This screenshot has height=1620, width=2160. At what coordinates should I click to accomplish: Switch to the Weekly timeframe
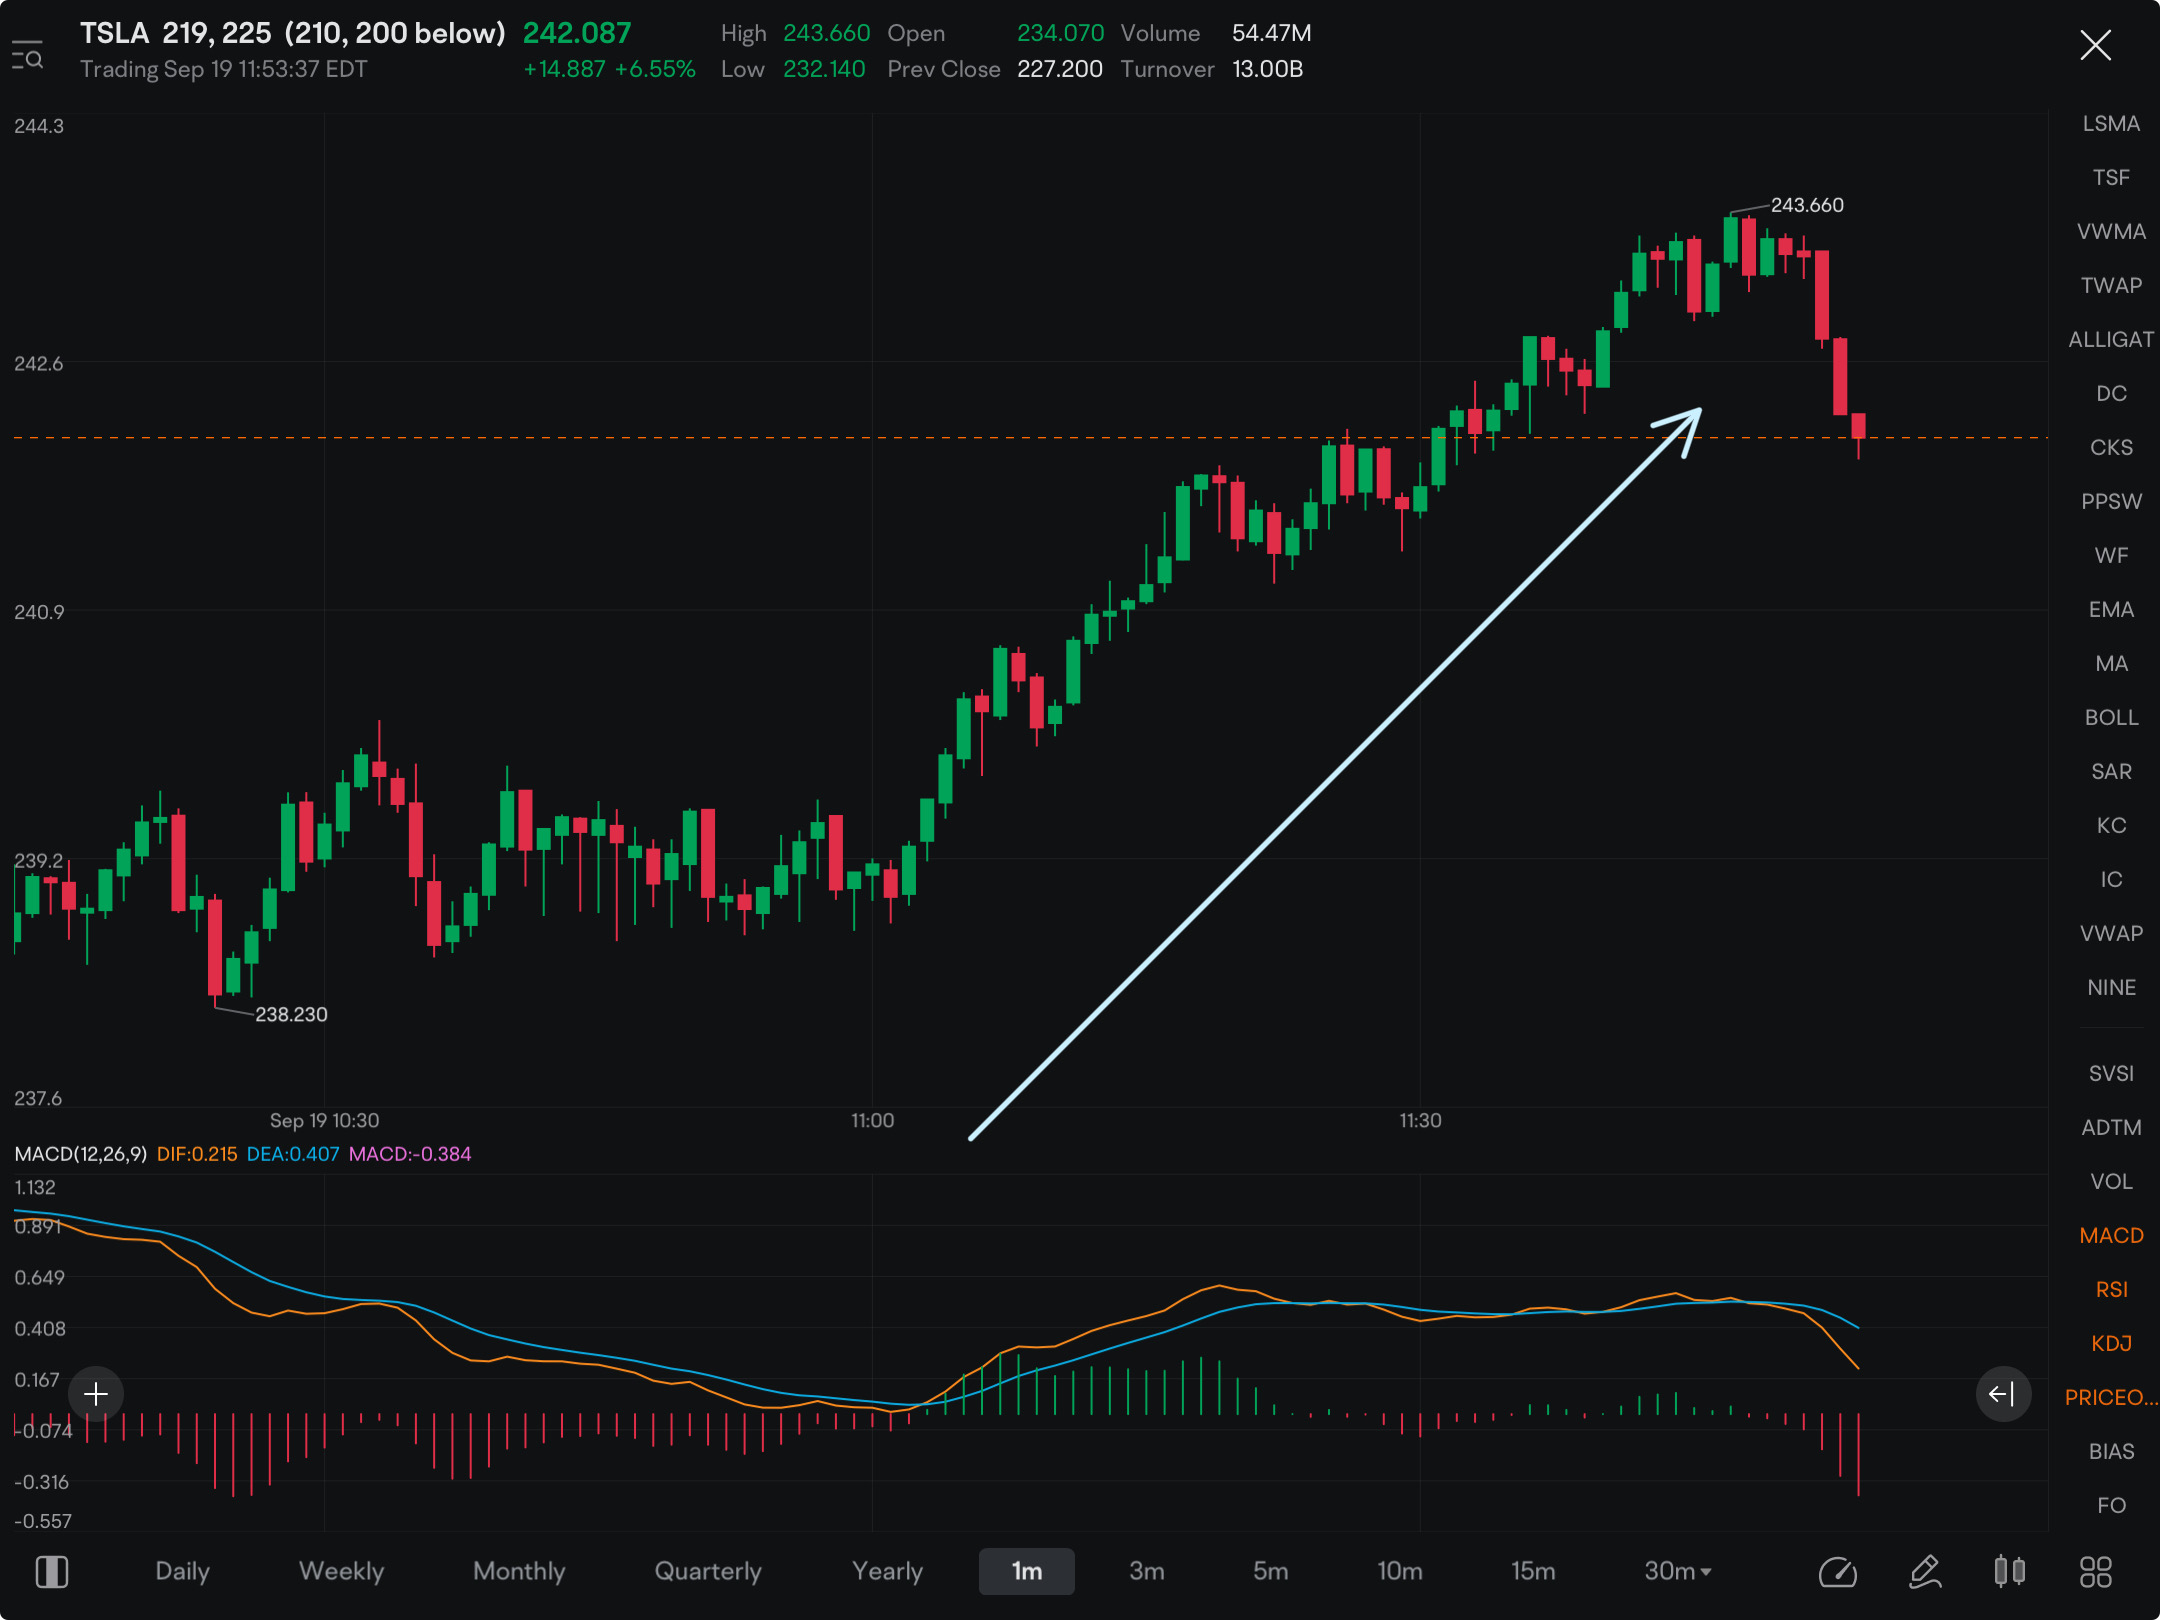pyautogui.click(x=341, y=1571)
